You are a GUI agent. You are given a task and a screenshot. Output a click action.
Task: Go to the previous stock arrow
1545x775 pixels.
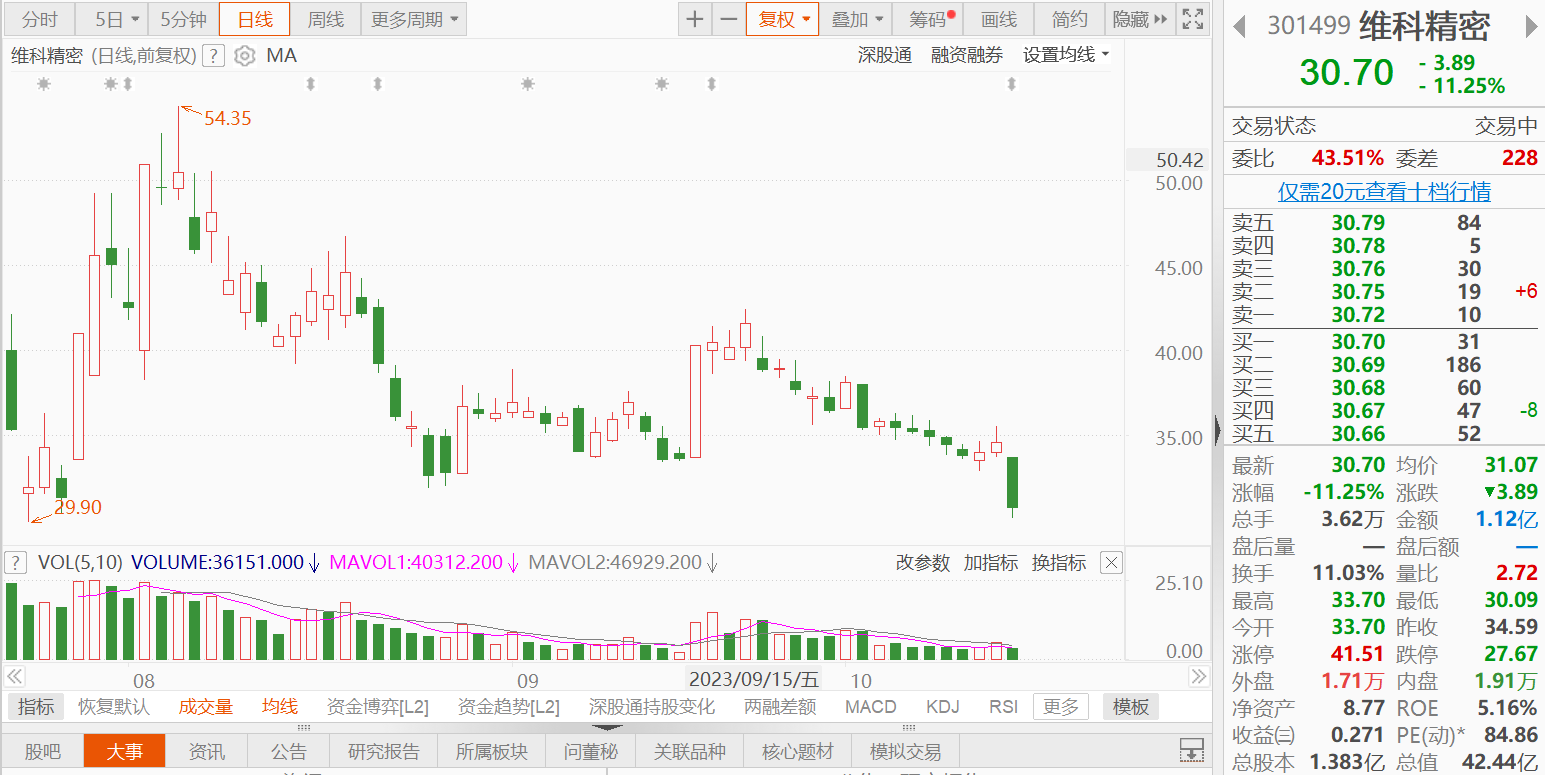(1239, 26)
